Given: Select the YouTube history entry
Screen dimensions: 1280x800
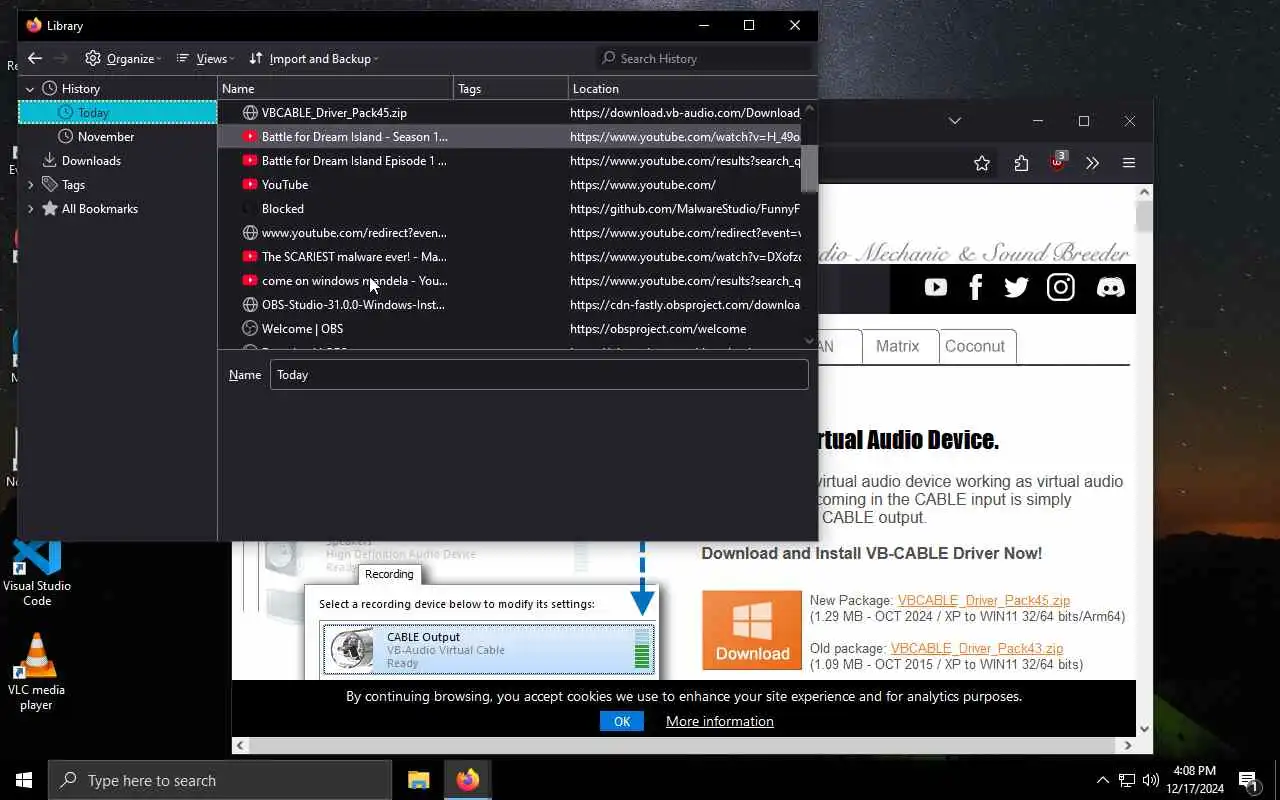Looking at the screenshot, I should [510, 184].
